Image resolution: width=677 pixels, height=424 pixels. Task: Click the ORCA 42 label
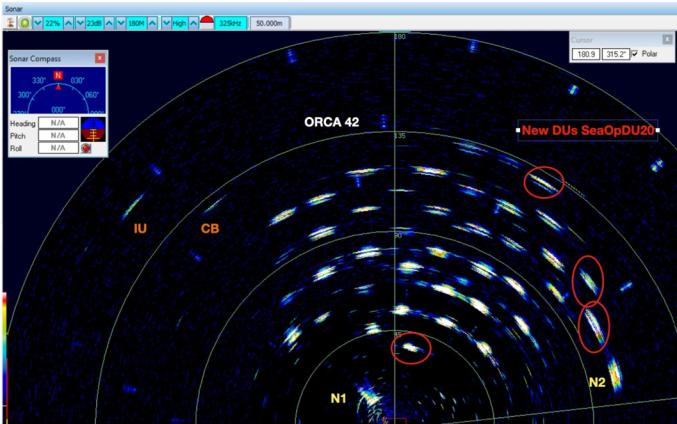click(332, 122)
